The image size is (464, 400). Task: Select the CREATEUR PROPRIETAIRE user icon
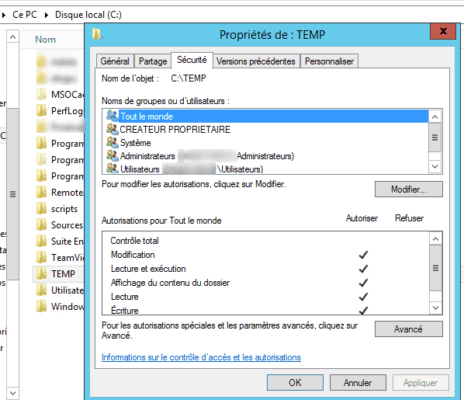click(112, 129)
